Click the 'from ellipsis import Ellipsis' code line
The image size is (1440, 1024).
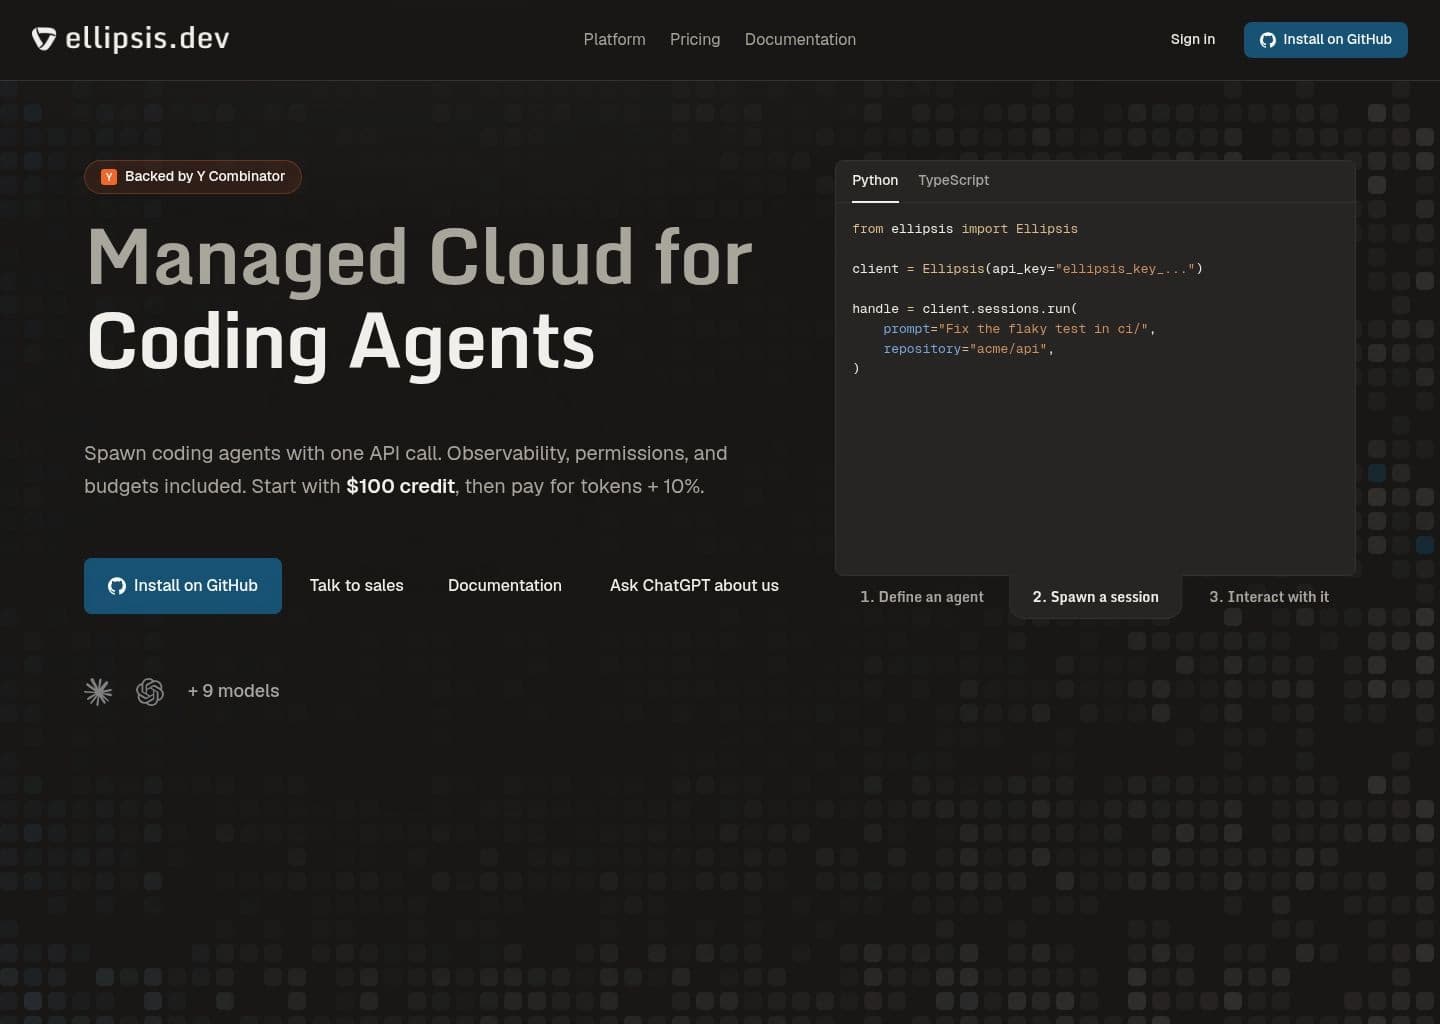point(965,229)
